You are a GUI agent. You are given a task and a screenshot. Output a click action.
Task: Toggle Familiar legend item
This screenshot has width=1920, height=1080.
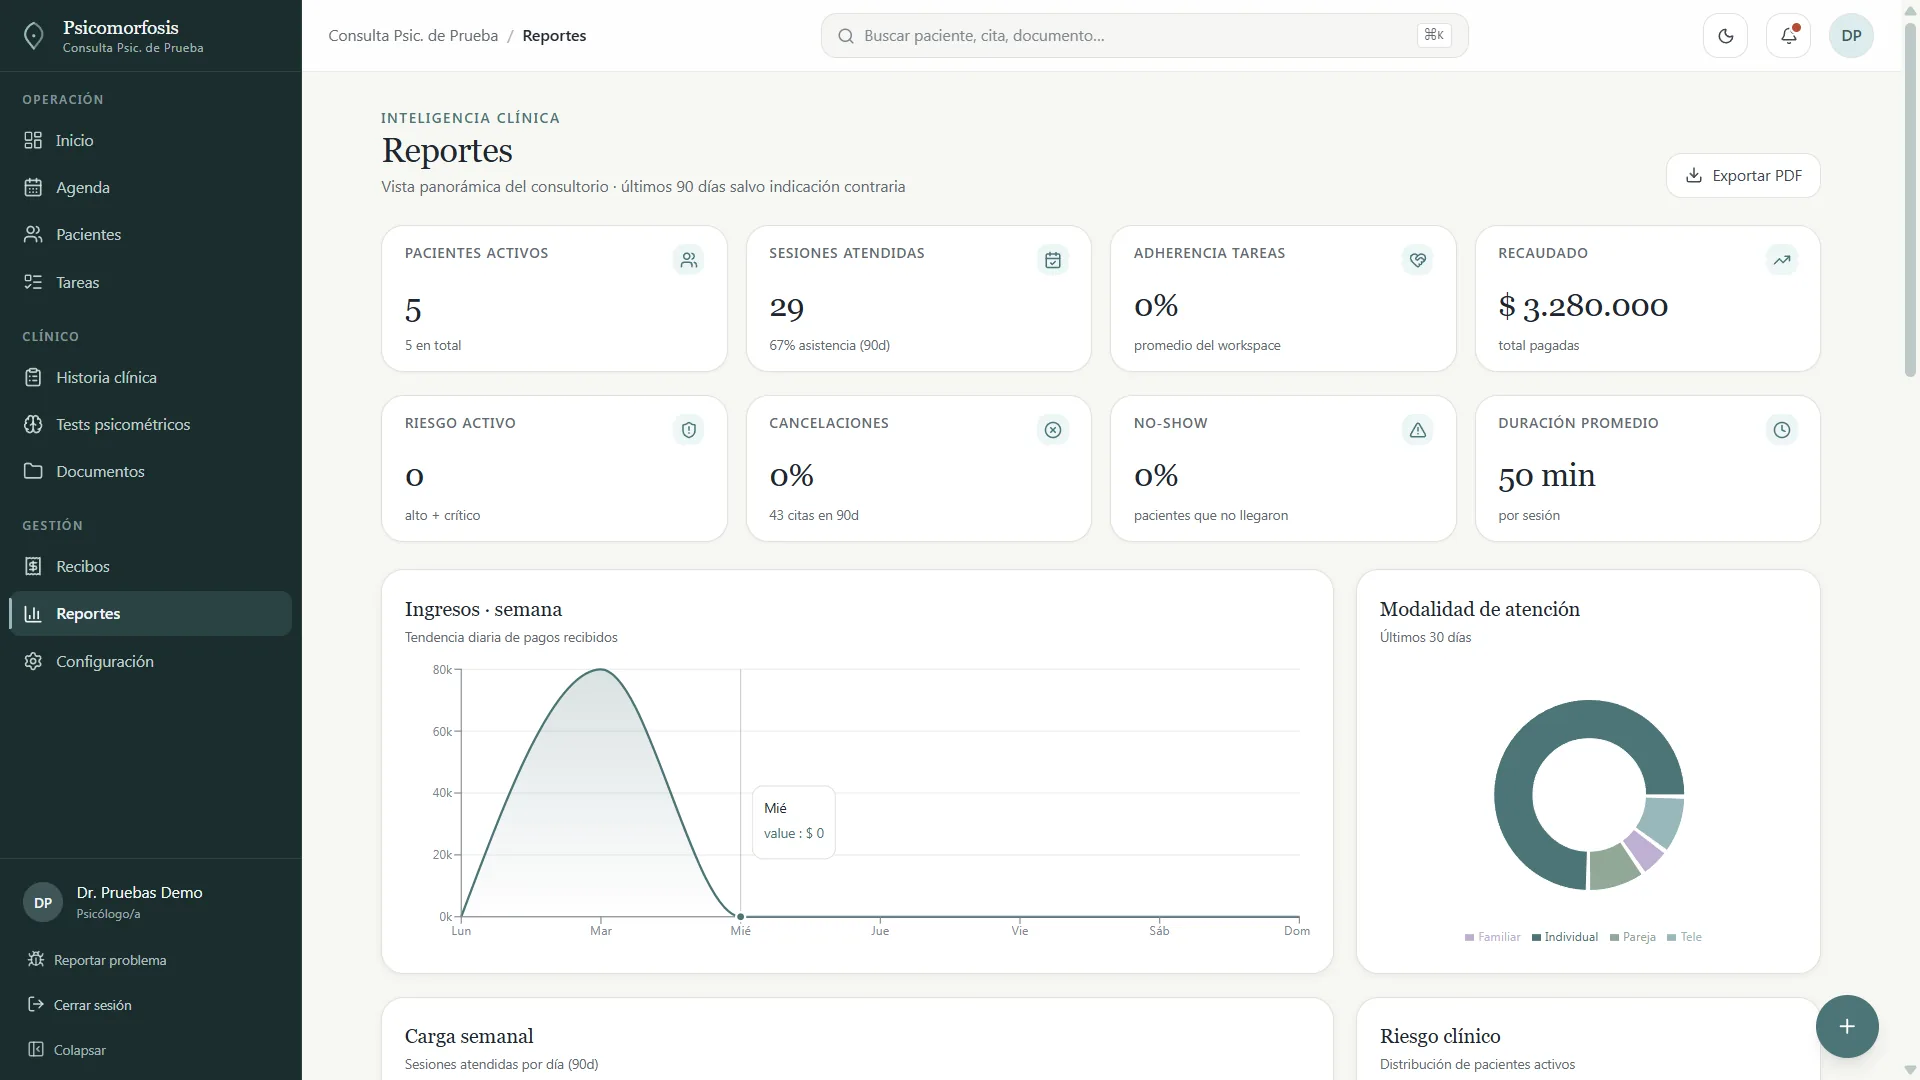tap(1492, 938)
